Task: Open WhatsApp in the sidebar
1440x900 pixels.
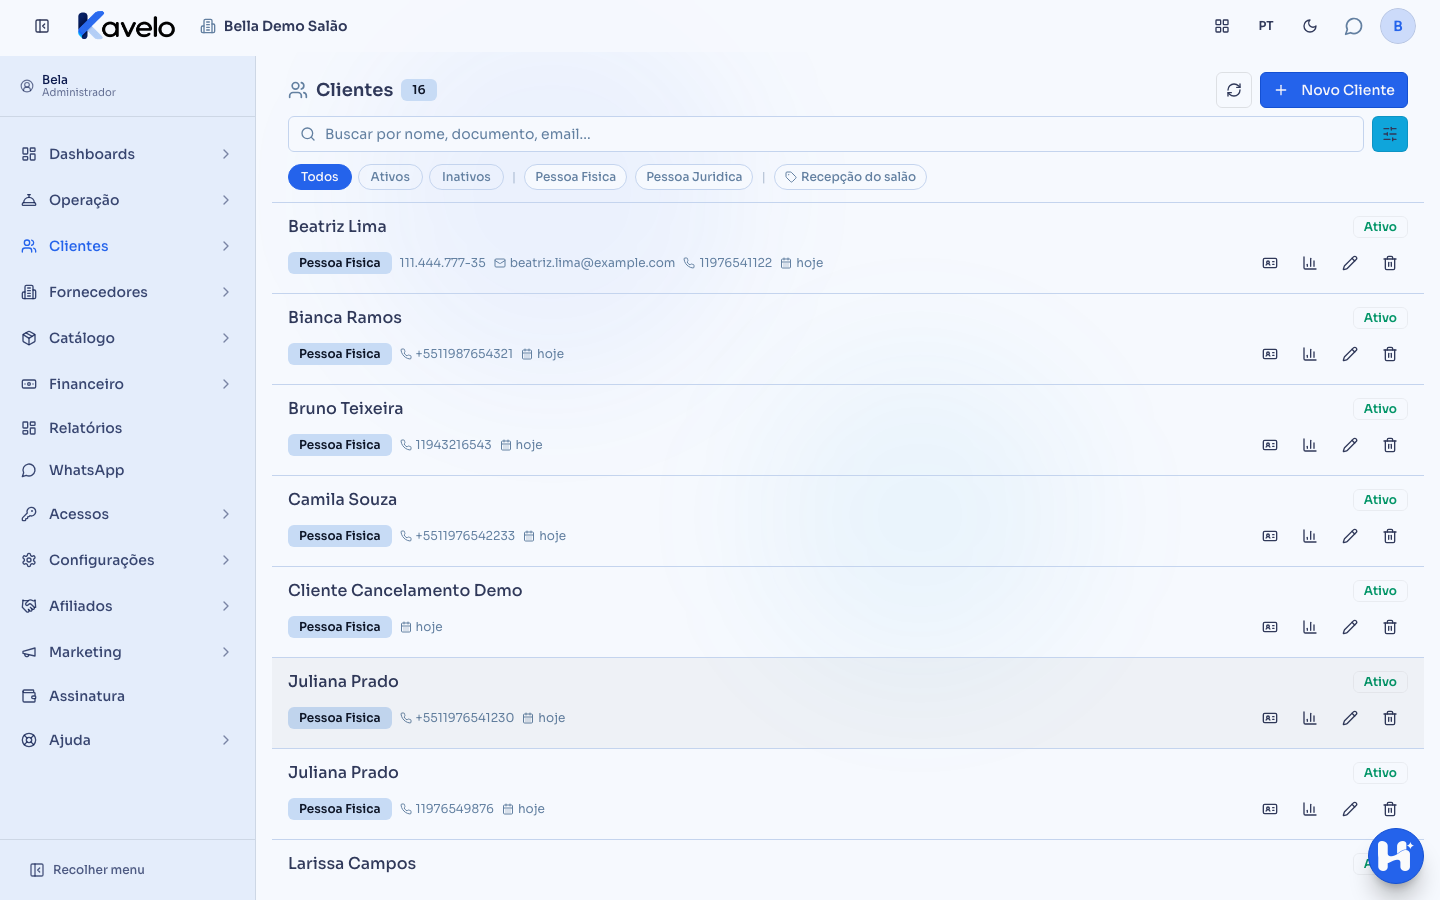Action: coord(127,470)
